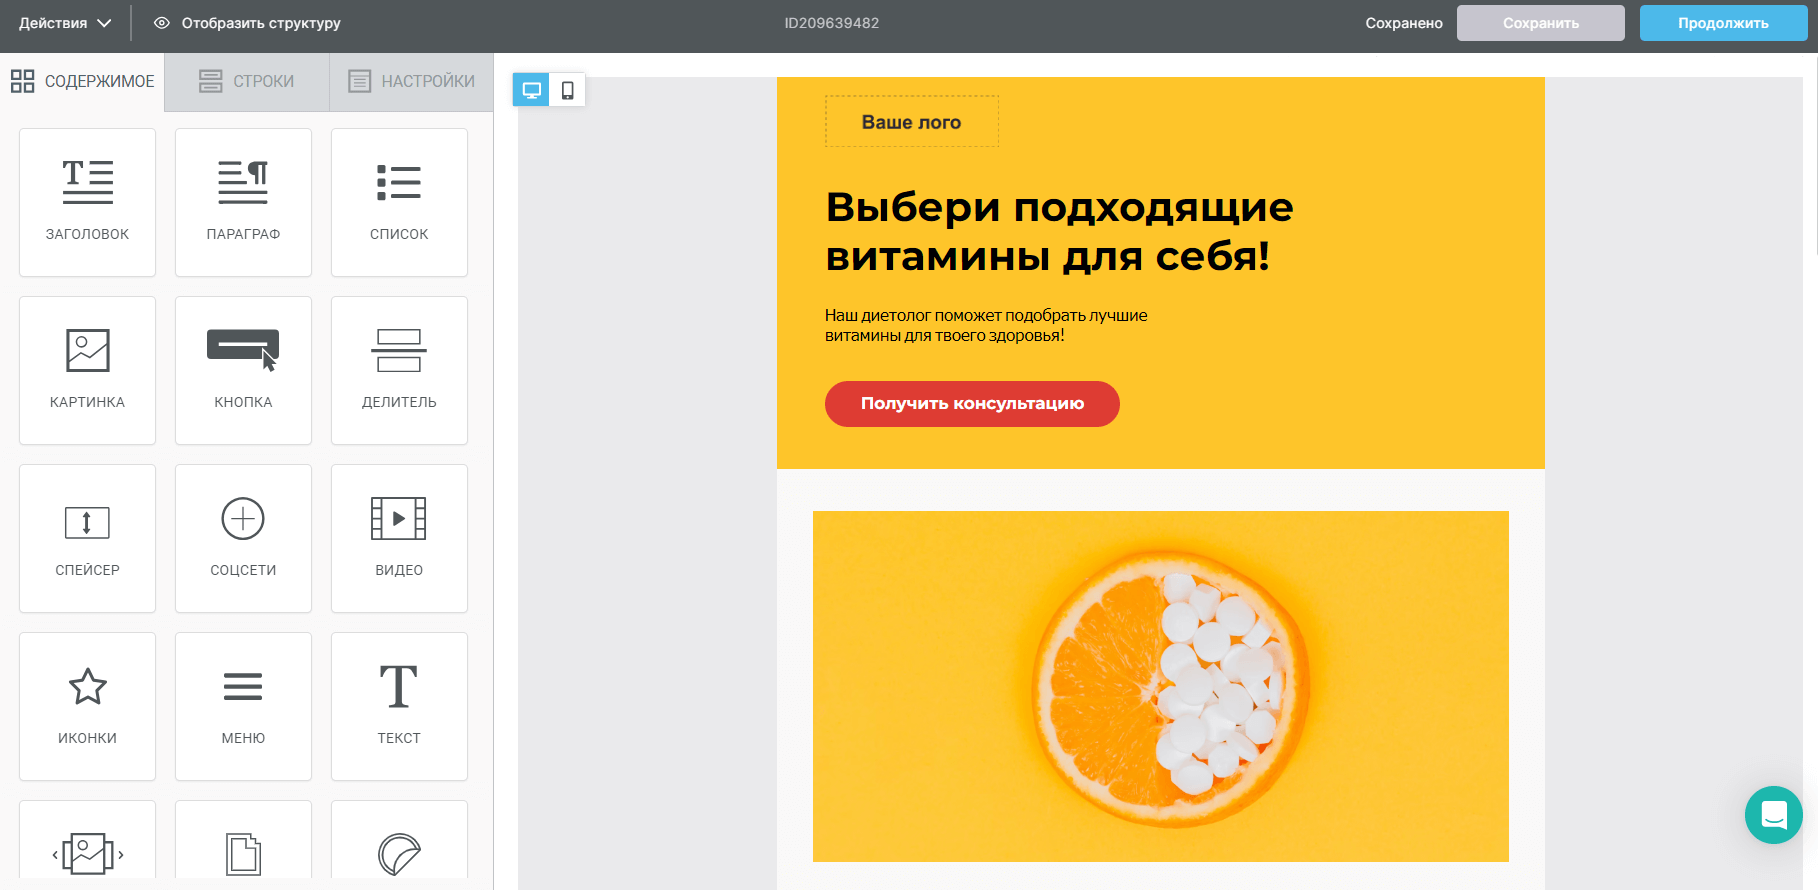Click the Ваше лого placeholder
The width and height of the screenshot is (1818, 890).
912,122
